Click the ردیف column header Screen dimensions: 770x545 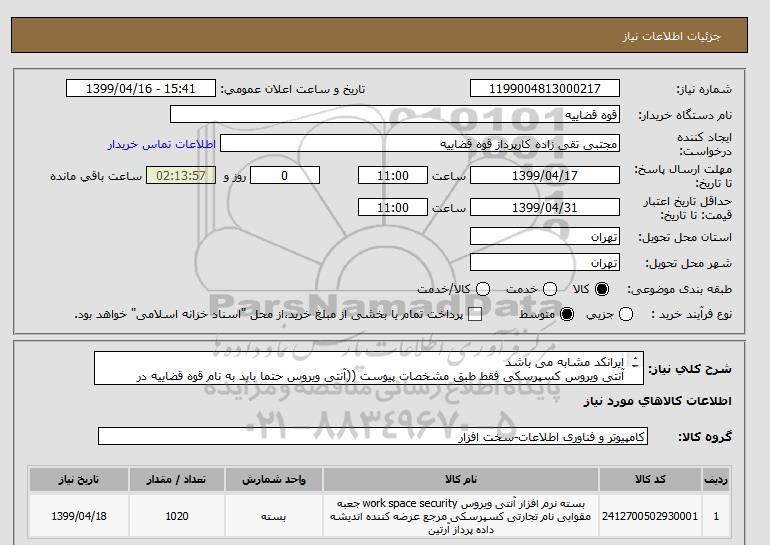click(x=716, y=479)
